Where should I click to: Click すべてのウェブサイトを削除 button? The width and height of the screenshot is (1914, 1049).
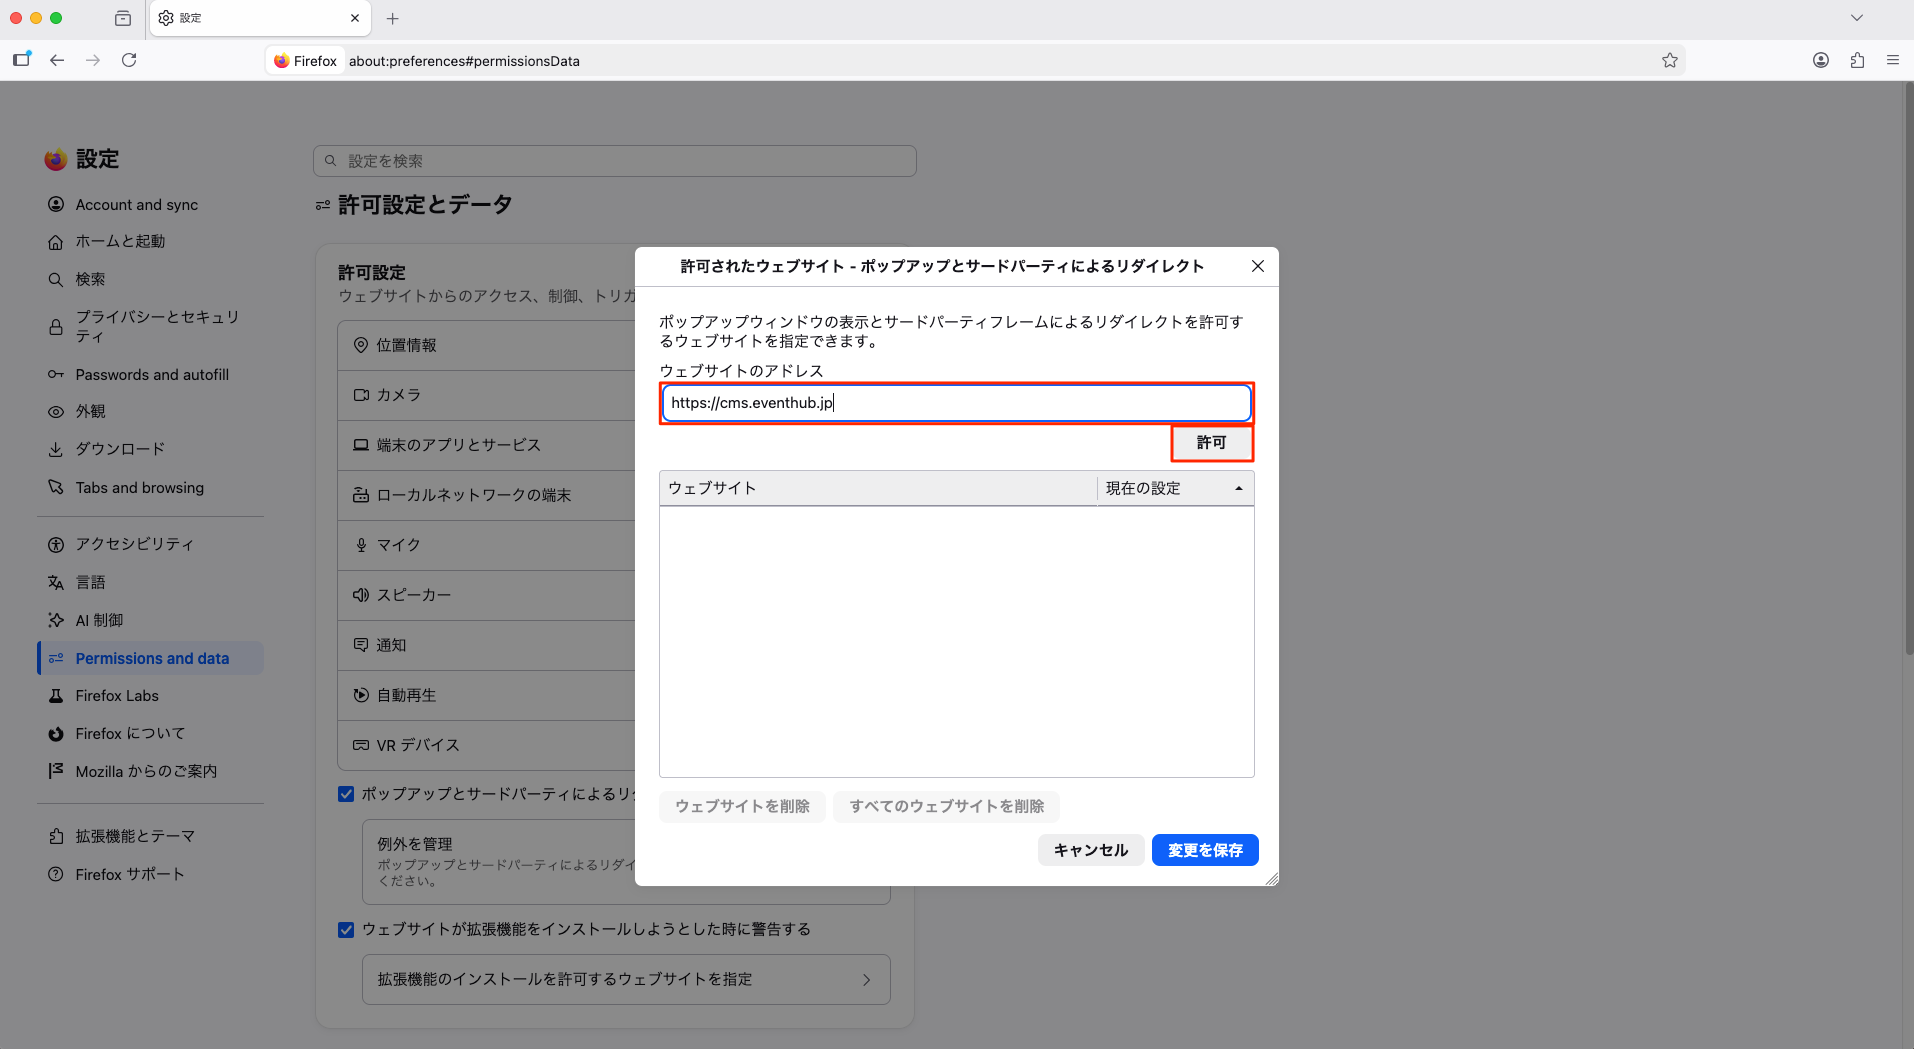[x=947, y=806]
